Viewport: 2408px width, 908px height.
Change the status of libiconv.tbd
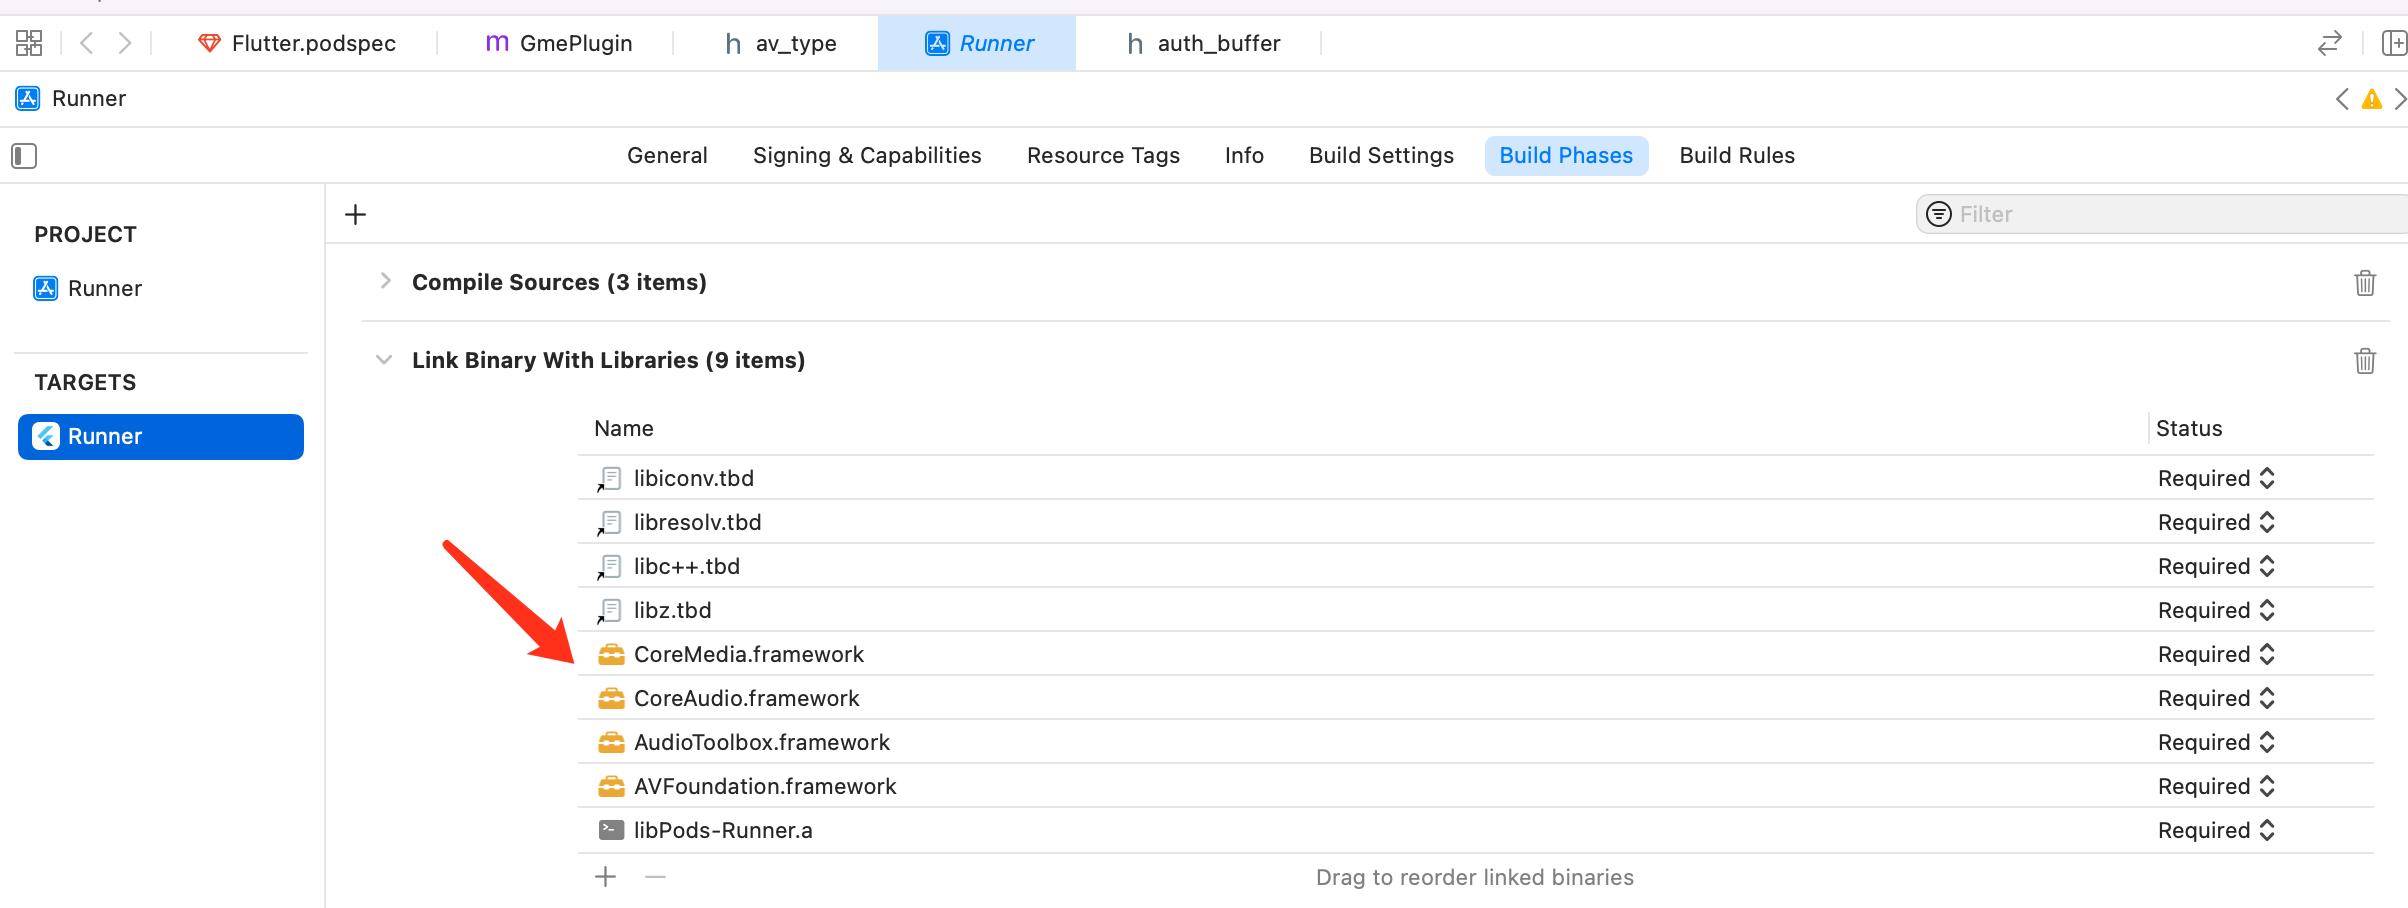point(2216,478)
